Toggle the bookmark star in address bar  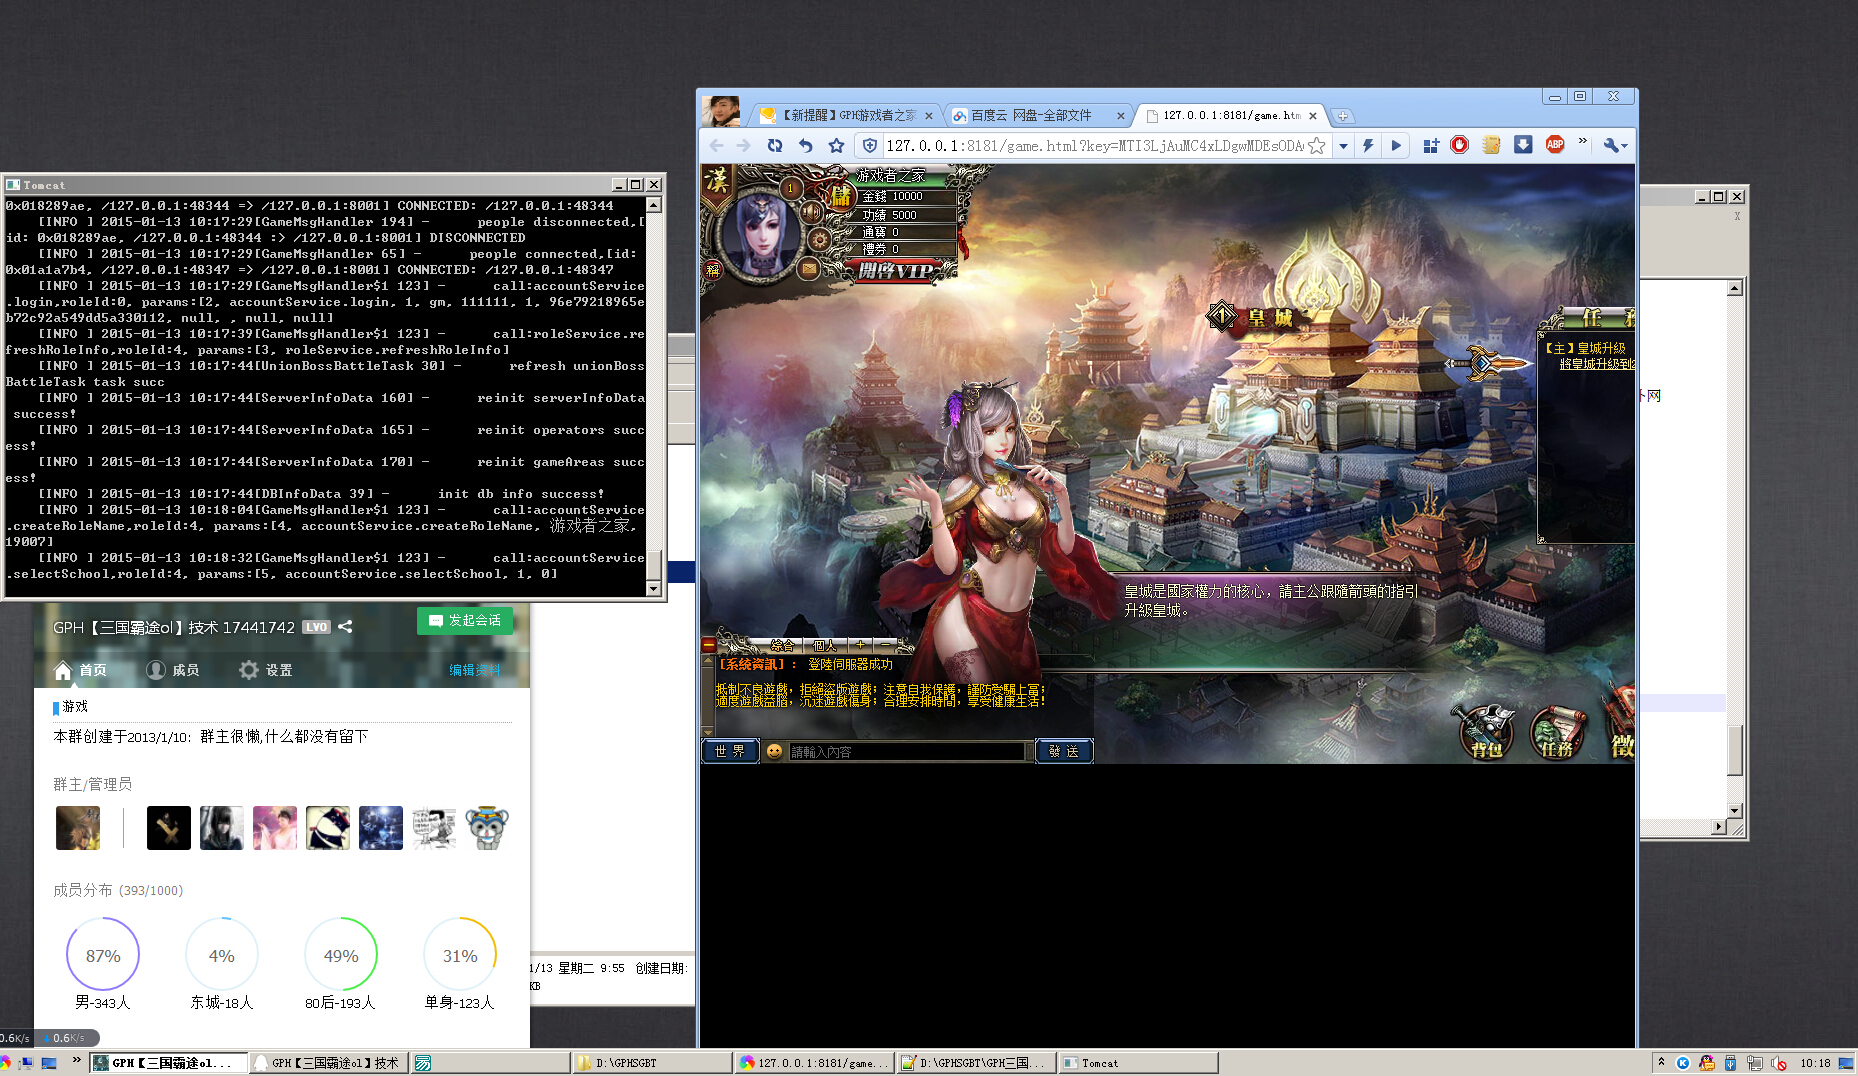(1316, 146)
